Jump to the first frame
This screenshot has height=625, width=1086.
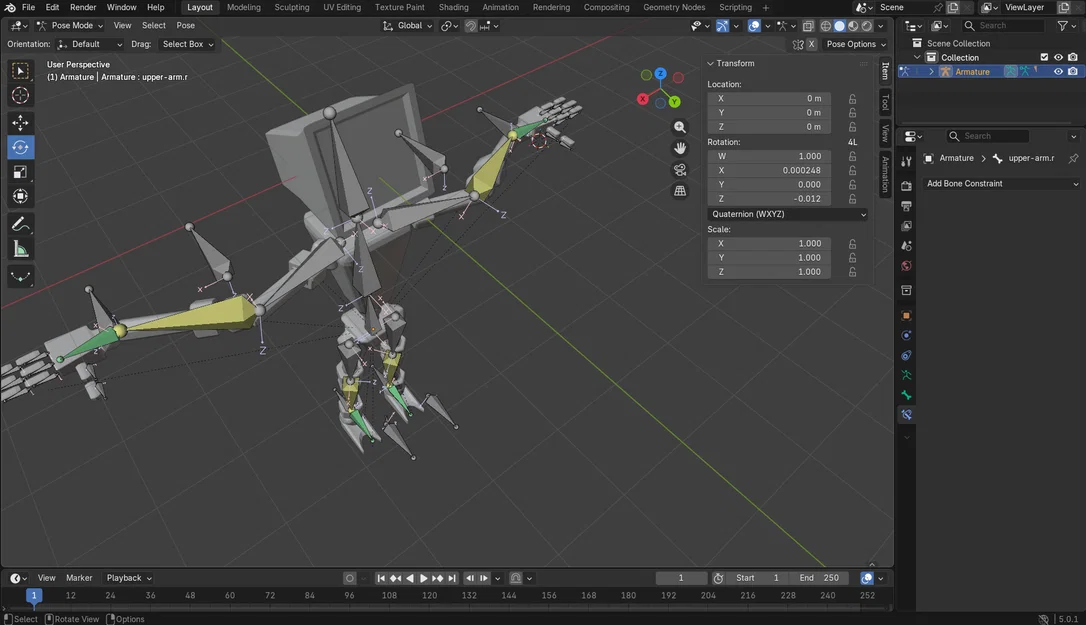pyautogui.click(x=381, y=578)
